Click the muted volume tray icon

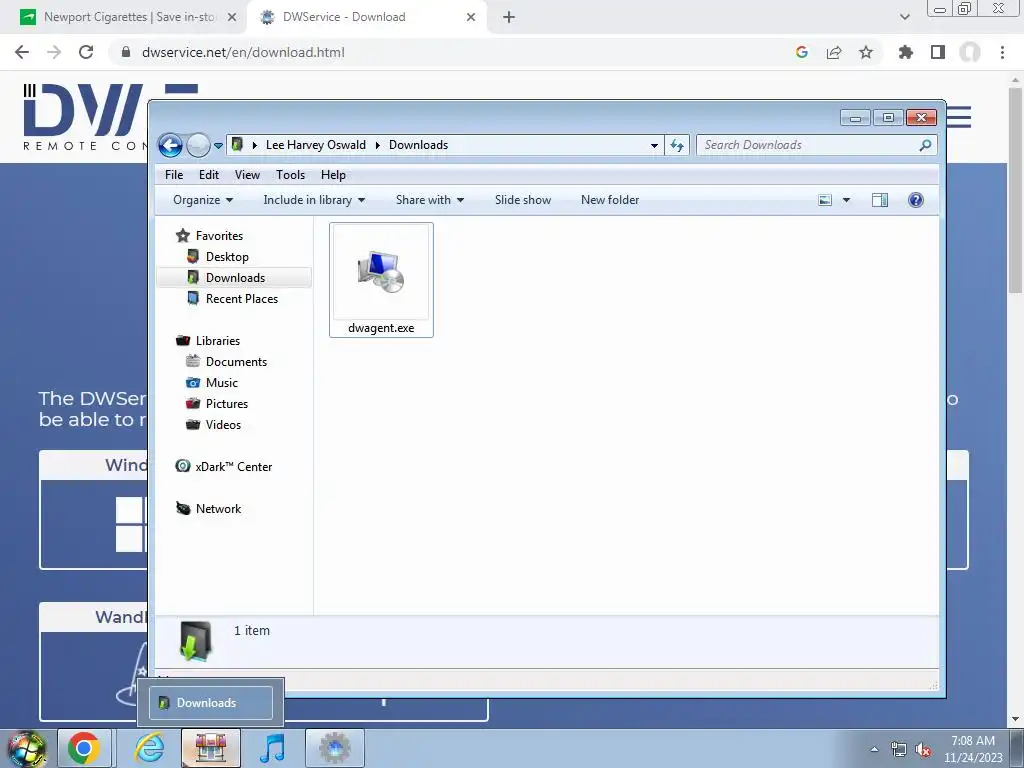click(x=923, y=750)
